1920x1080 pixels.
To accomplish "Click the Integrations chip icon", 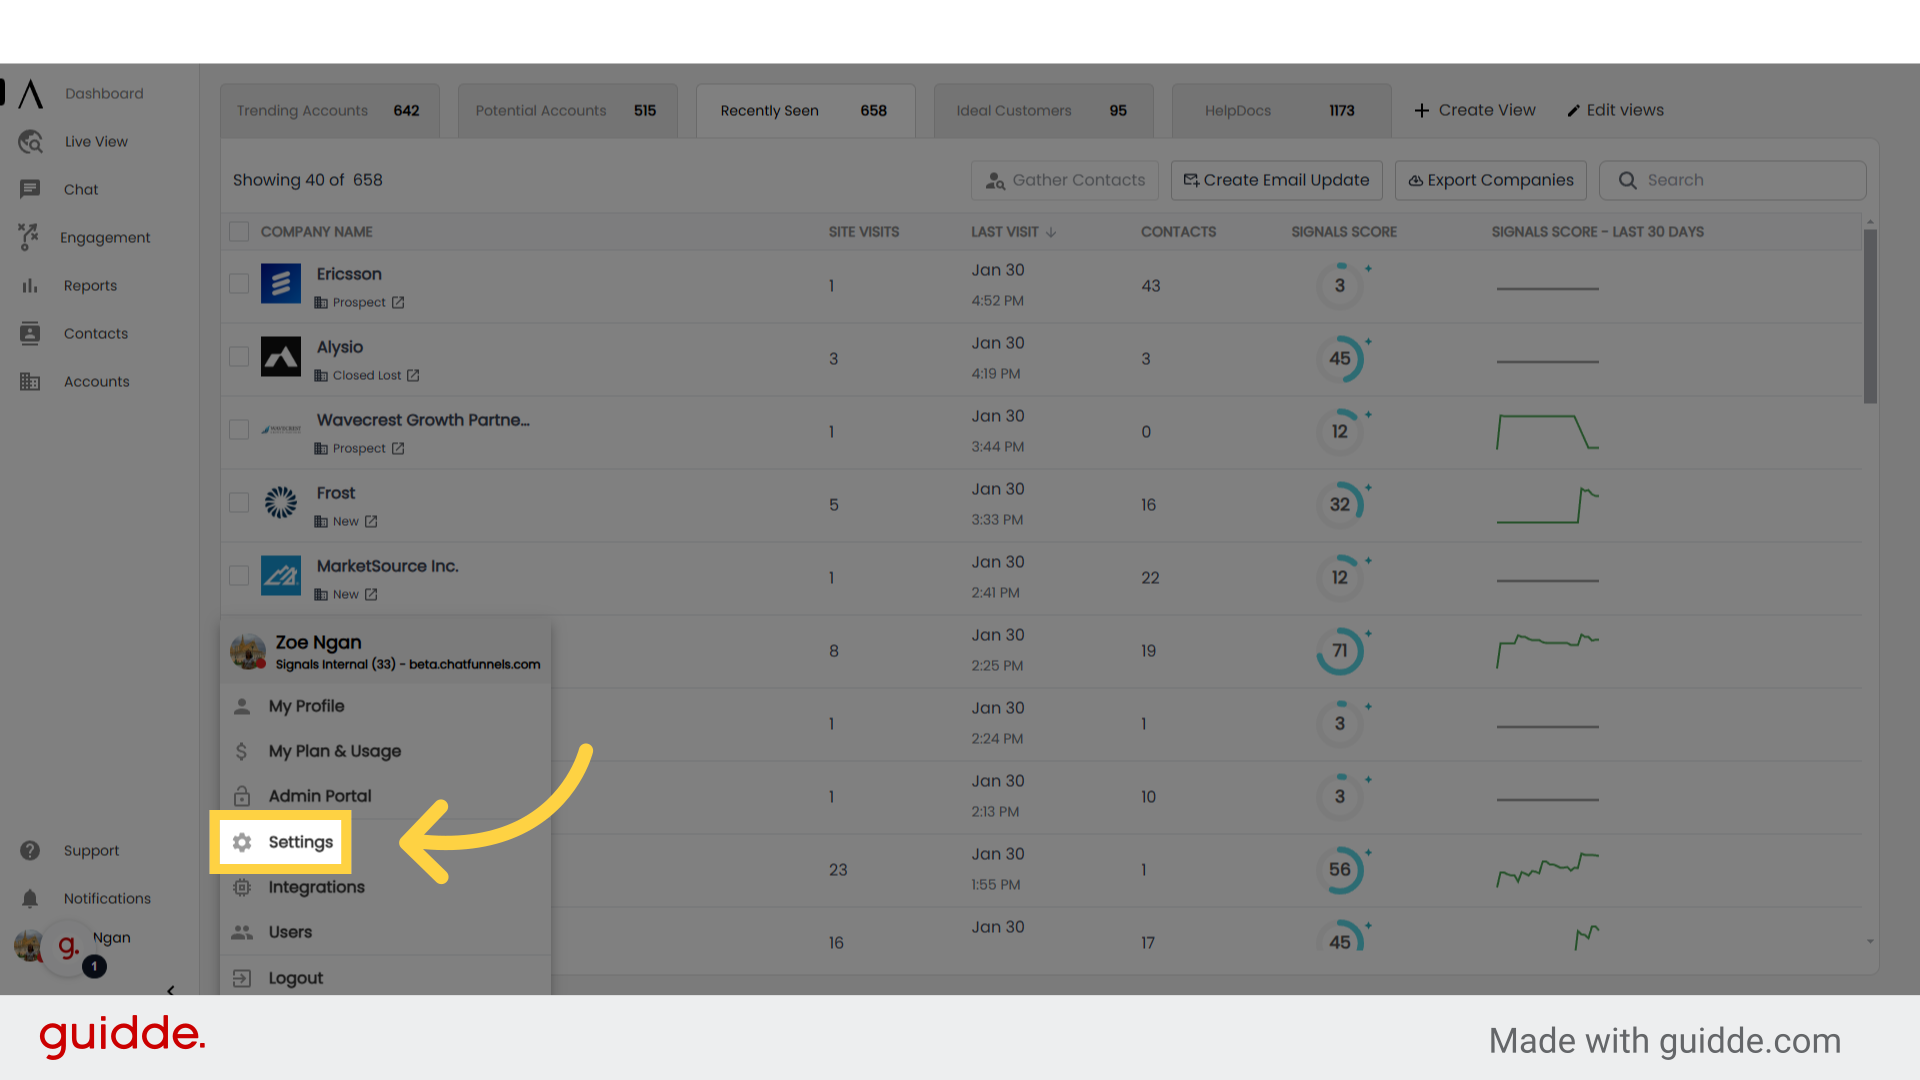I will pos(242,887).
